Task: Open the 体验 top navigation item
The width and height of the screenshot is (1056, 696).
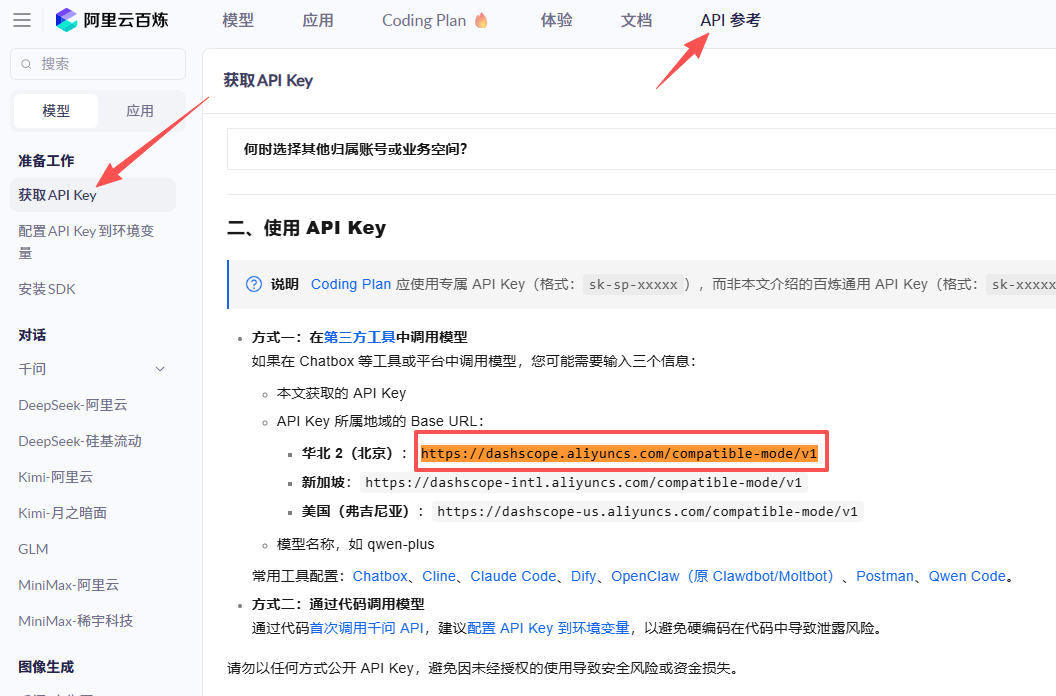Action: click(x=556, y=20)
